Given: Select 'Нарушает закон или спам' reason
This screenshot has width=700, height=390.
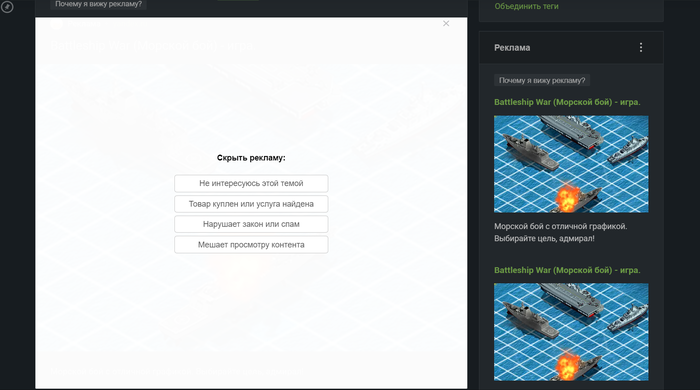Looking at the screenshot, I should 251,224.
